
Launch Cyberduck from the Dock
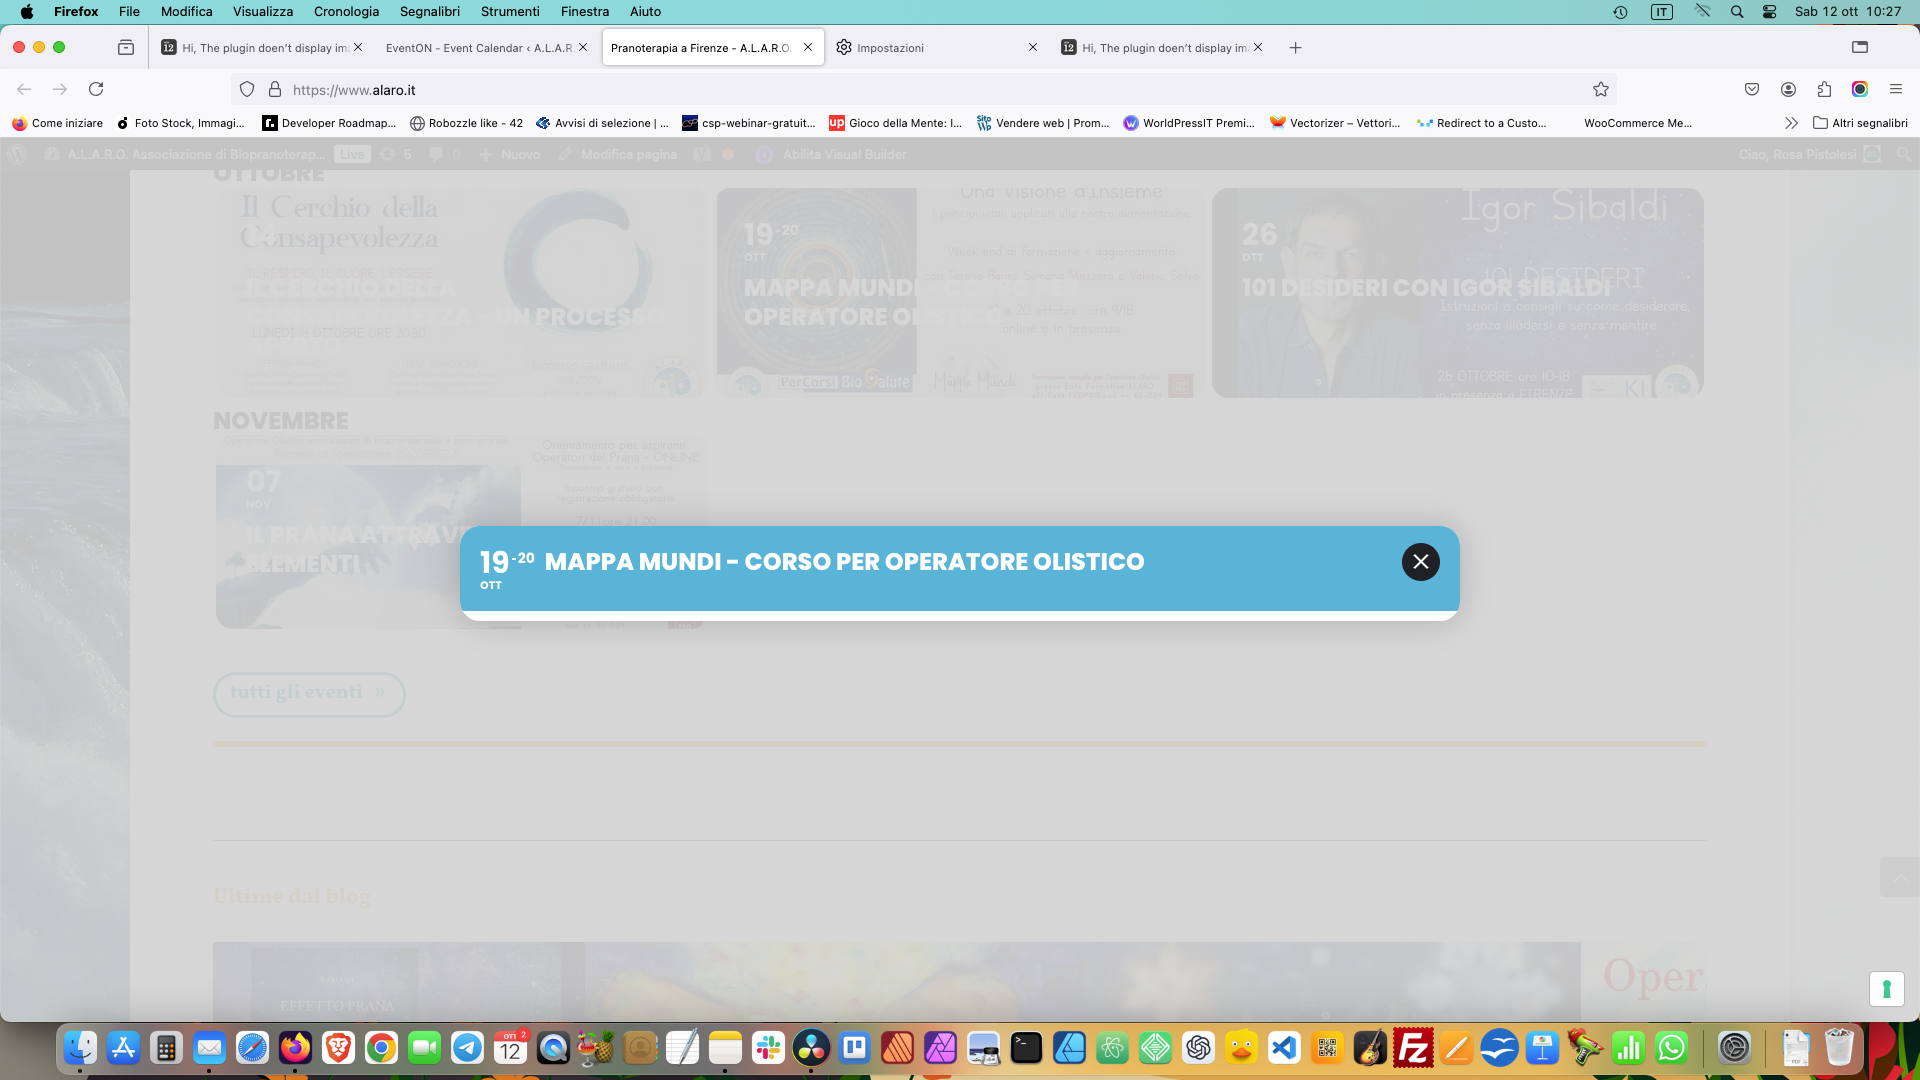[1241, 1048]
